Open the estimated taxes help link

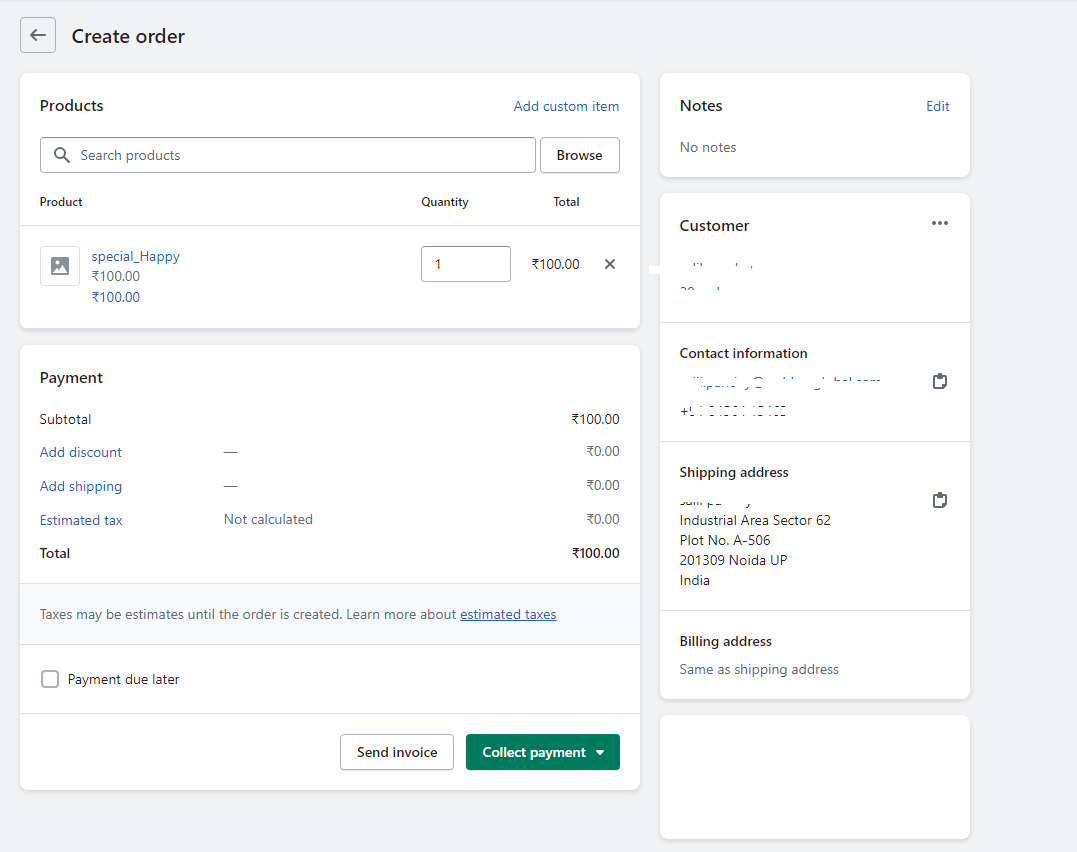click(x=508, y=614)
